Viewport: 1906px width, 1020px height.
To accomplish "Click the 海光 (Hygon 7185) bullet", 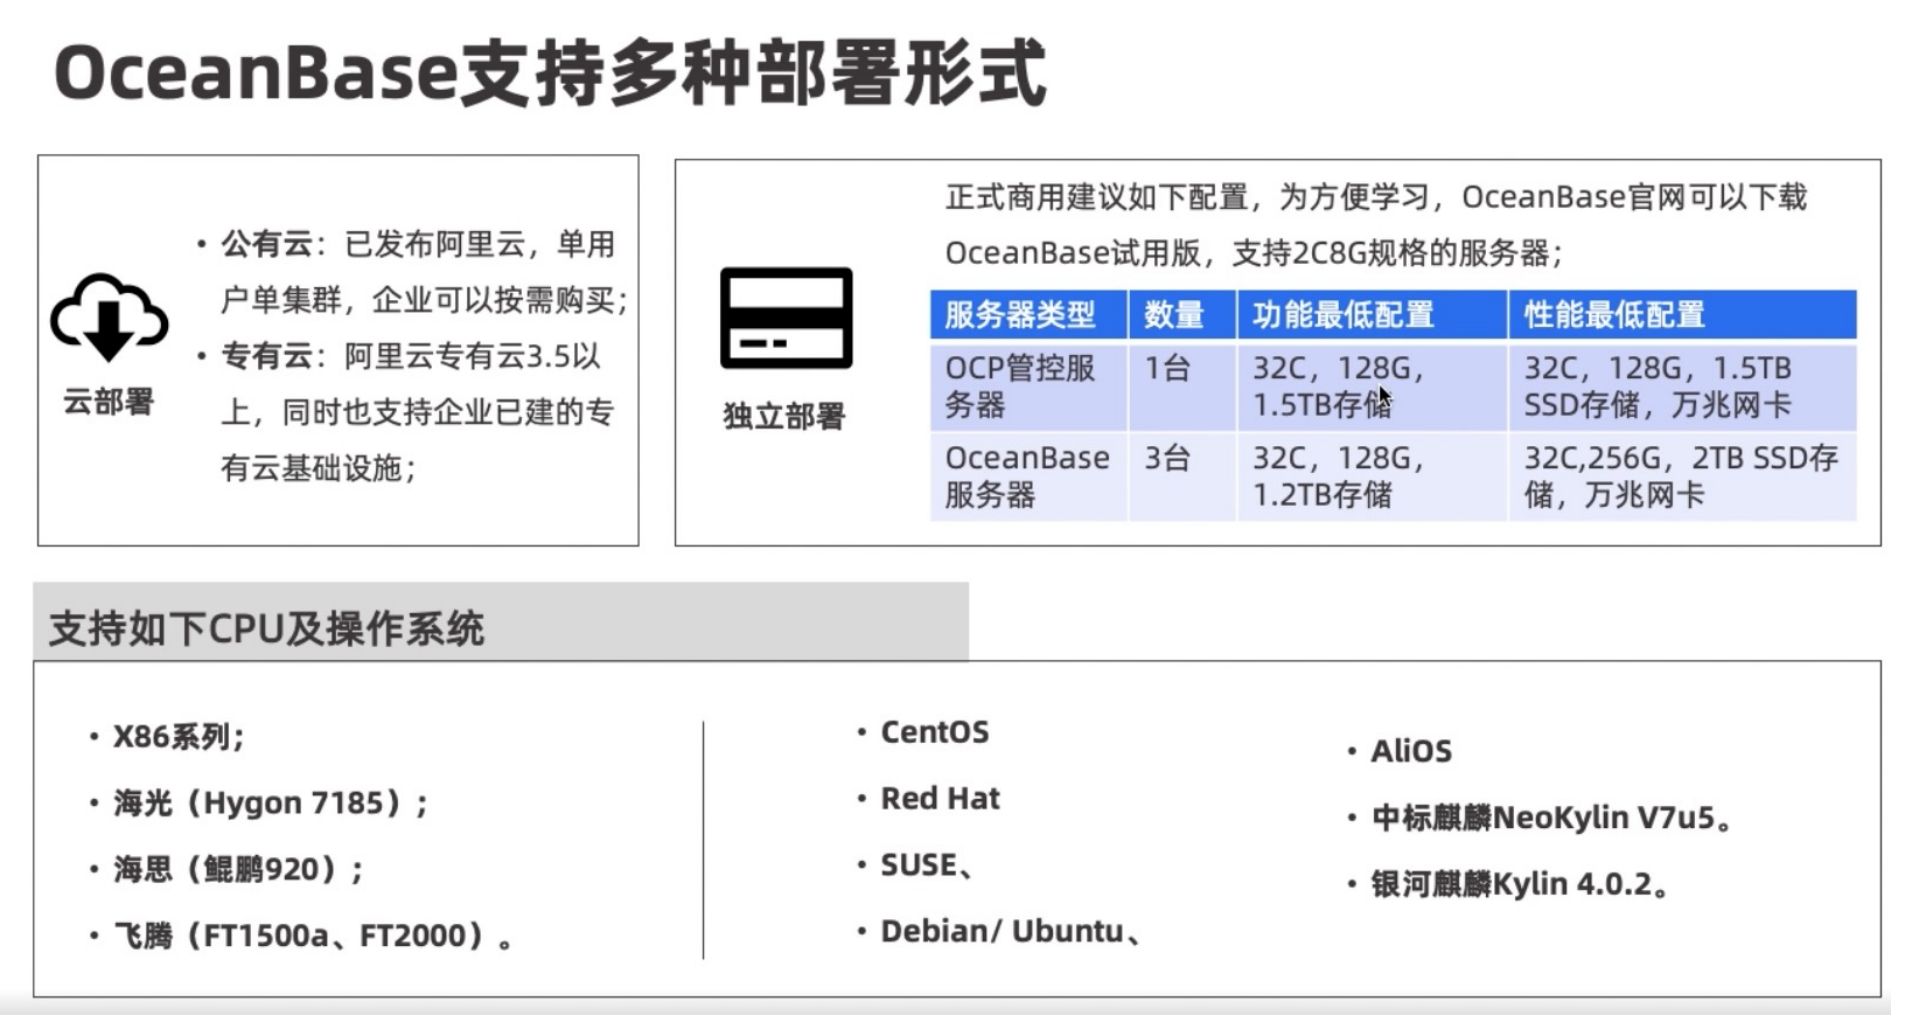I will coord(270,803).
